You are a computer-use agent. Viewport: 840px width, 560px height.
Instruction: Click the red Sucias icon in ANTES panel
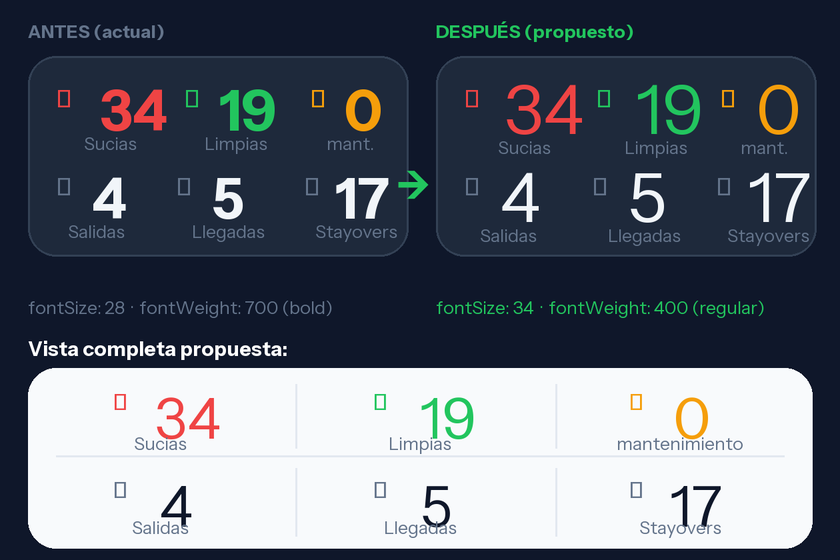click(x=65, y=98)
